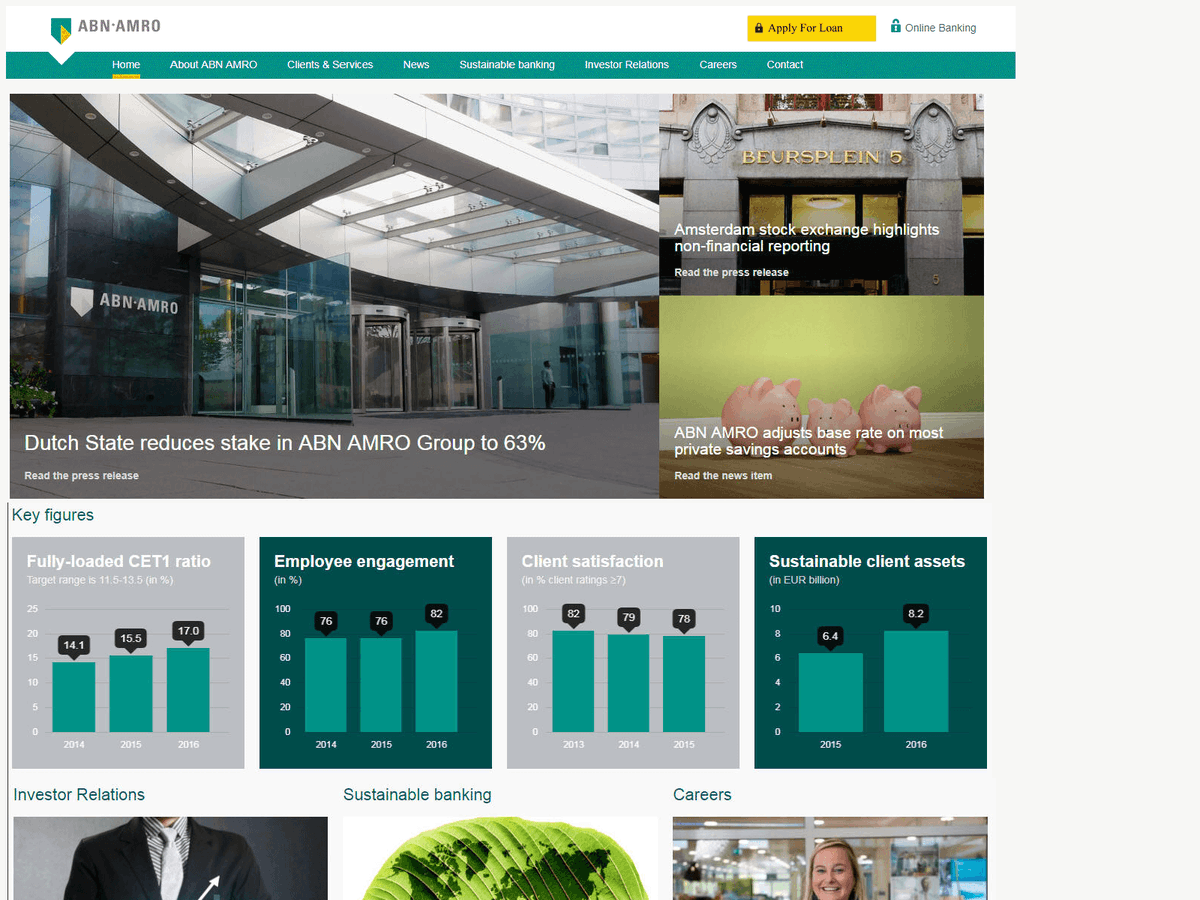Open the News menu item
1200x900 pixels.
pos(416,65)
